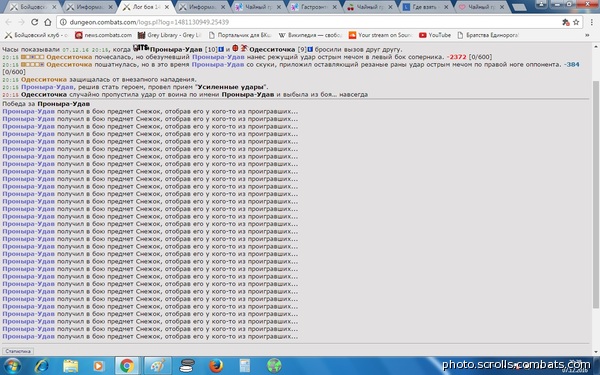Click the Chrome icon in the taskbar
The height and width of the screenshot is (375, 600).
coord(127,366)
